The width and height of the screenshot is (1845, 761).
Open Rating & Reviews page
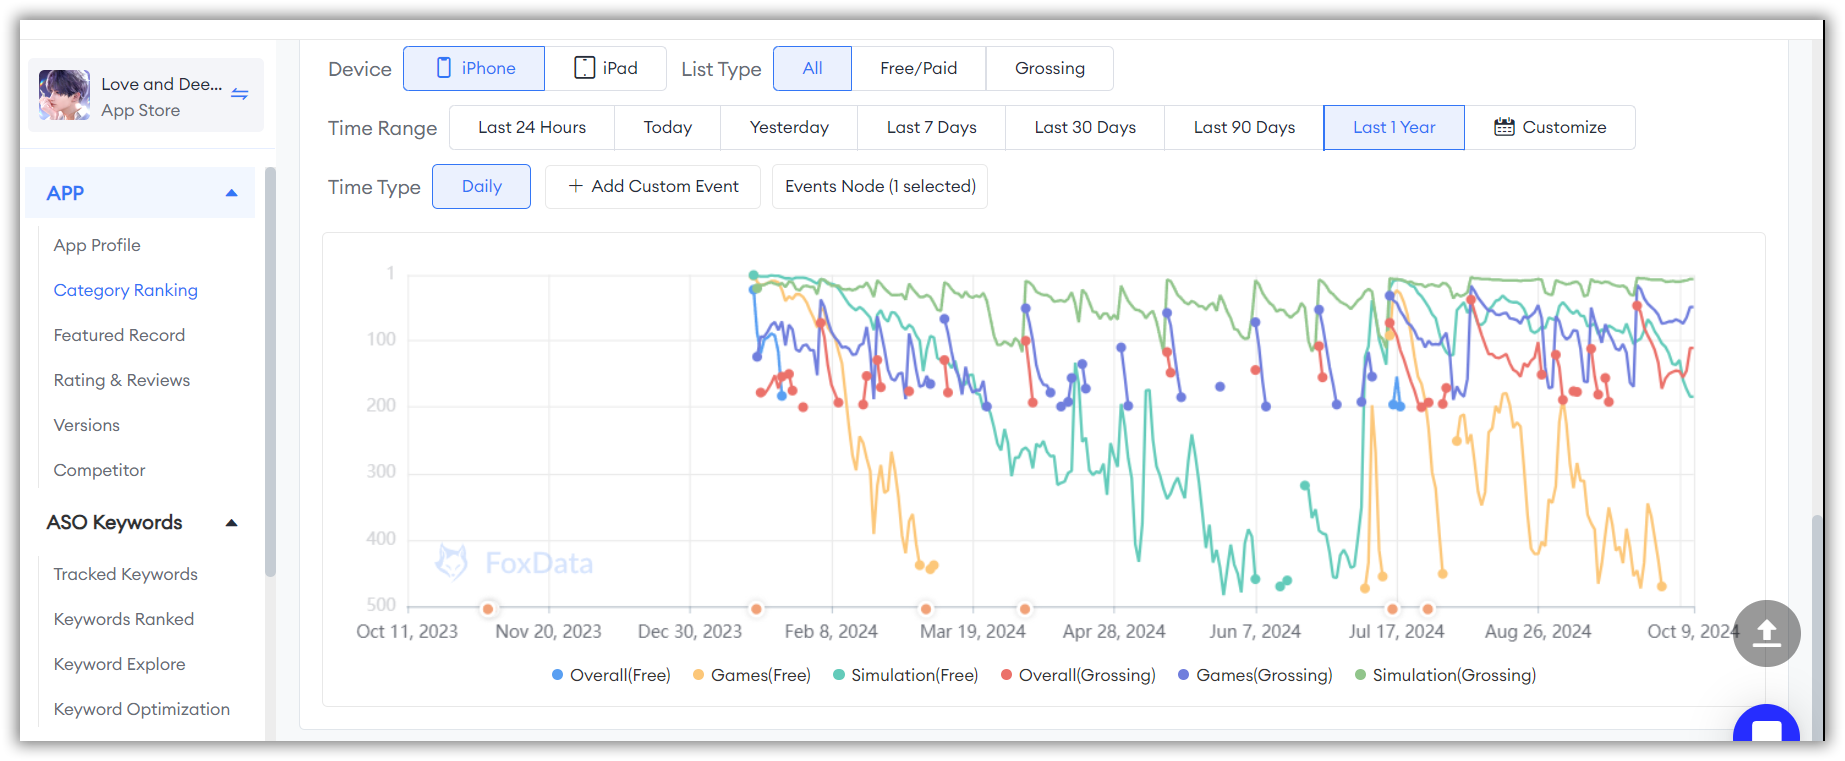(x=122, y=380)
